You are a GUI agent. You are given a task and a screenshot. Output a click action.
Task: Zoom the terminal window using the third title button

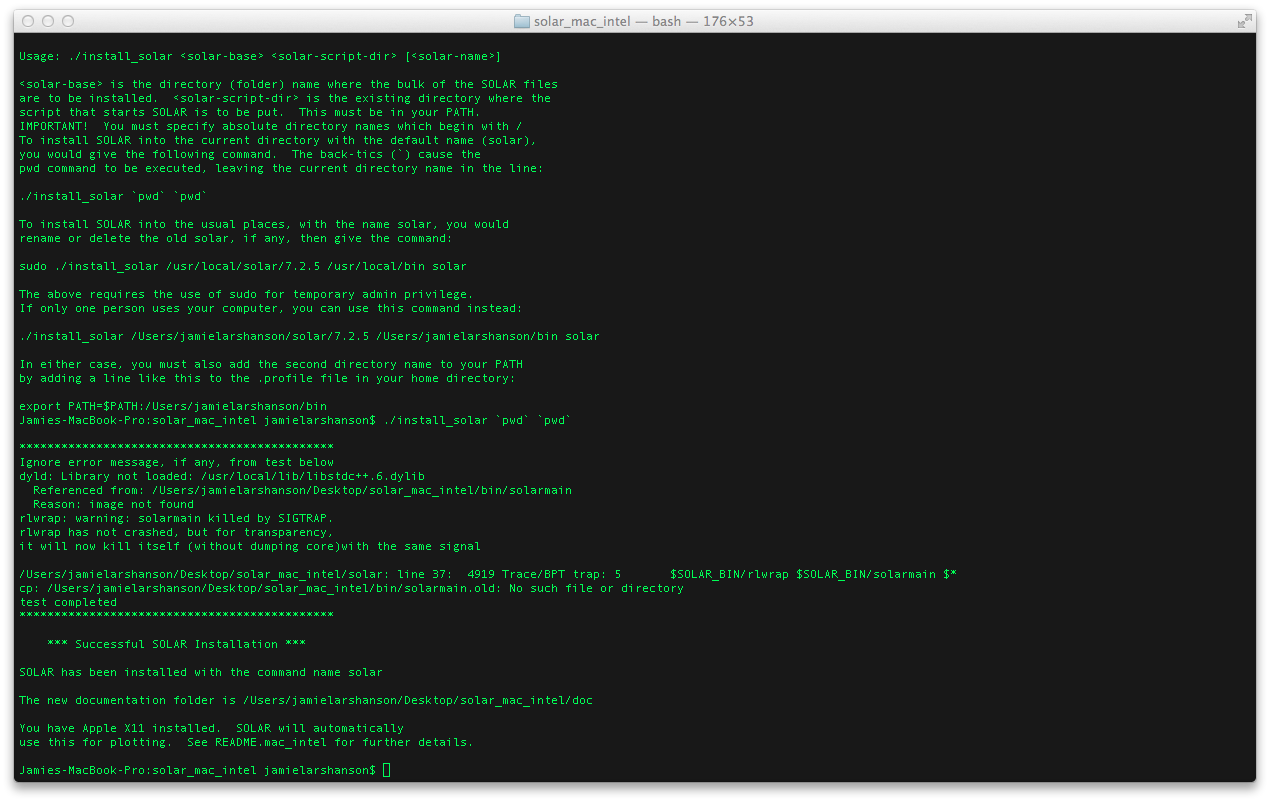coord(68,21)
